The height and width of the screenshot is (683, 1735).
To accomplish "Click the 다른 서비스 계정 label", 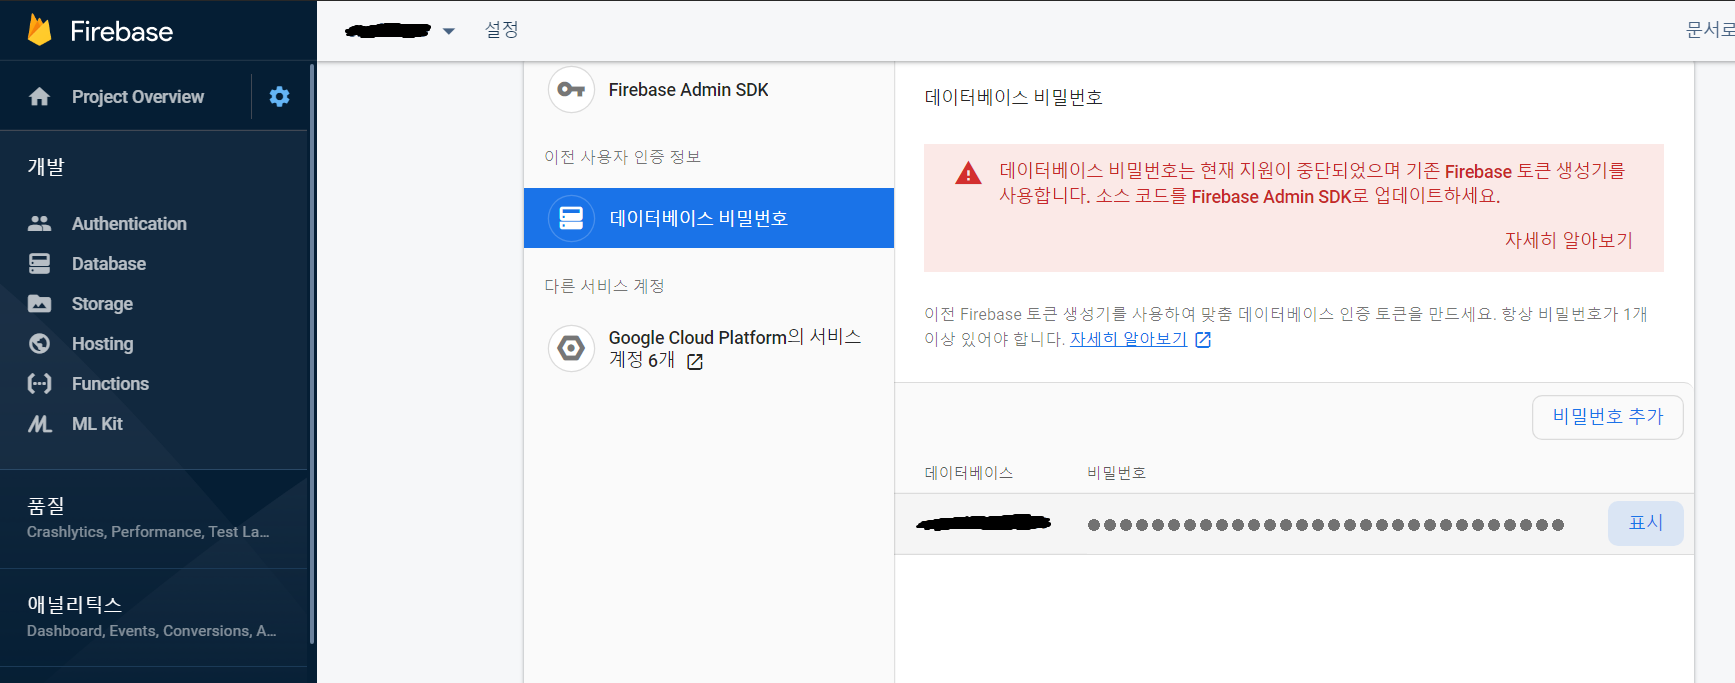I will 604,286.
